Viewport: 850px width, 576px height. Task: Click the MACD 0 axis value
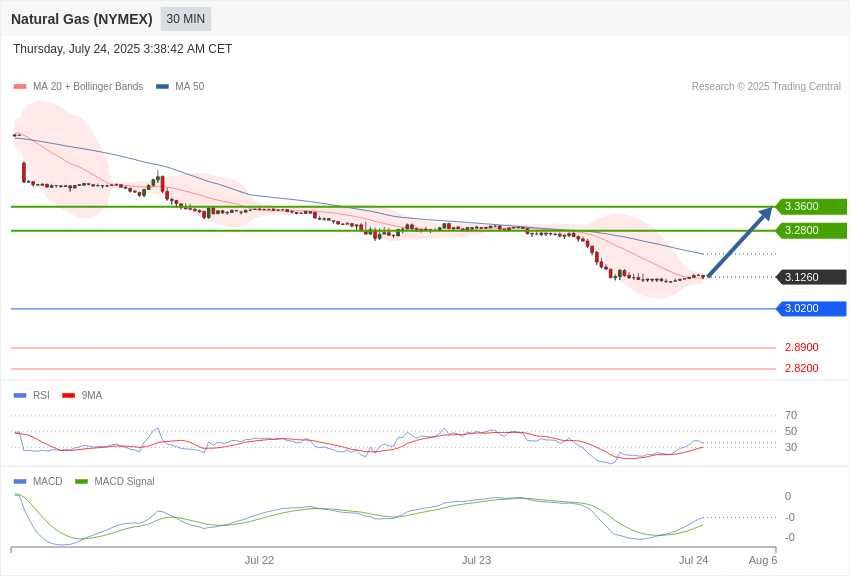(x=788, y=496)
